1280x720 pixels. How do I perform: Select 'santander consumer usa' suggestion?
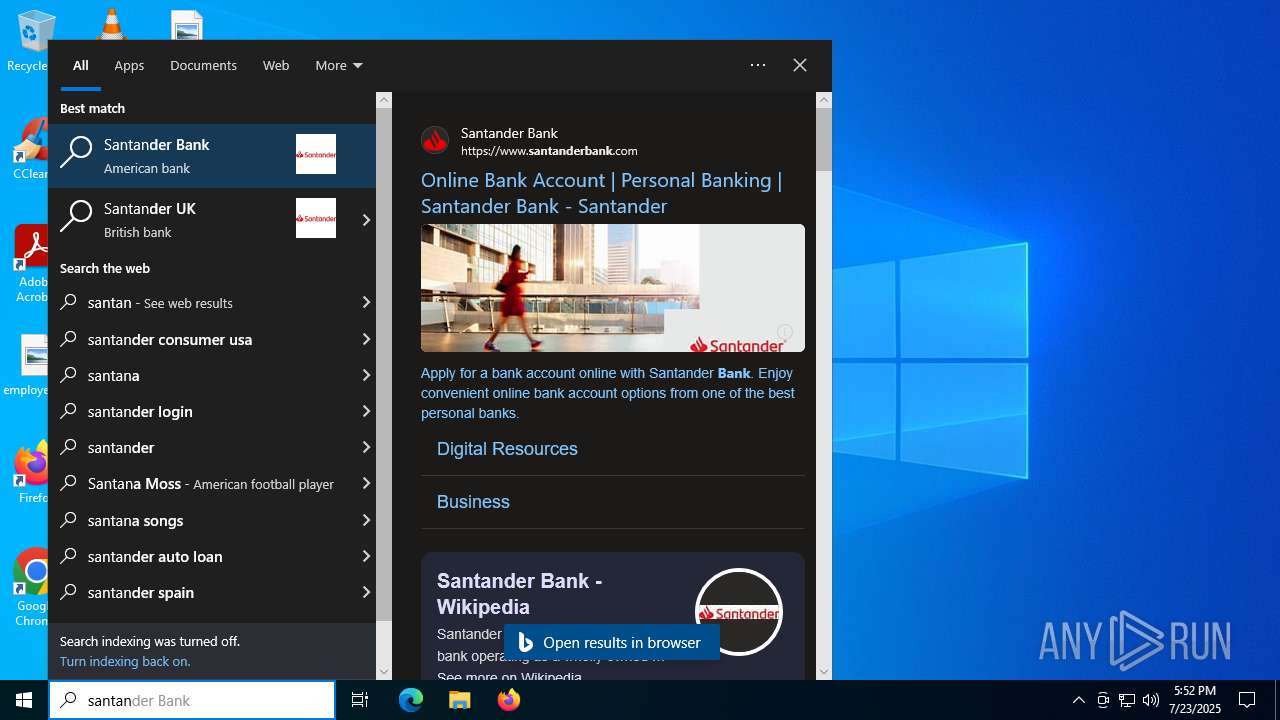coord(202,339)
